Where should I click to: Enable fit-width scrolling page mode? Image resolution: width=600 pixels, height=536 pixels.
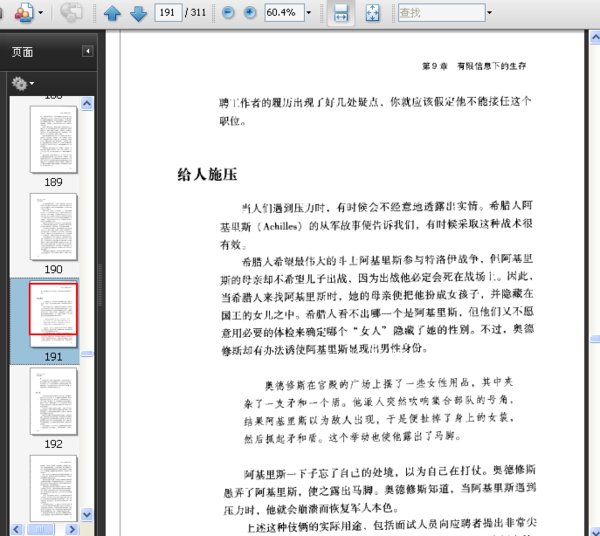pos(341,14)
